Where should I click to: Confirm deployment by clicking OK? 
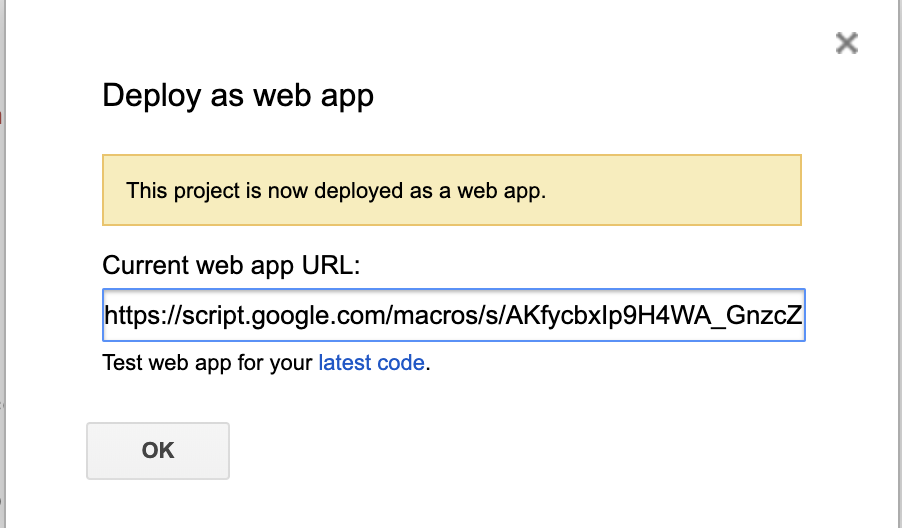[x=158, y=450]
